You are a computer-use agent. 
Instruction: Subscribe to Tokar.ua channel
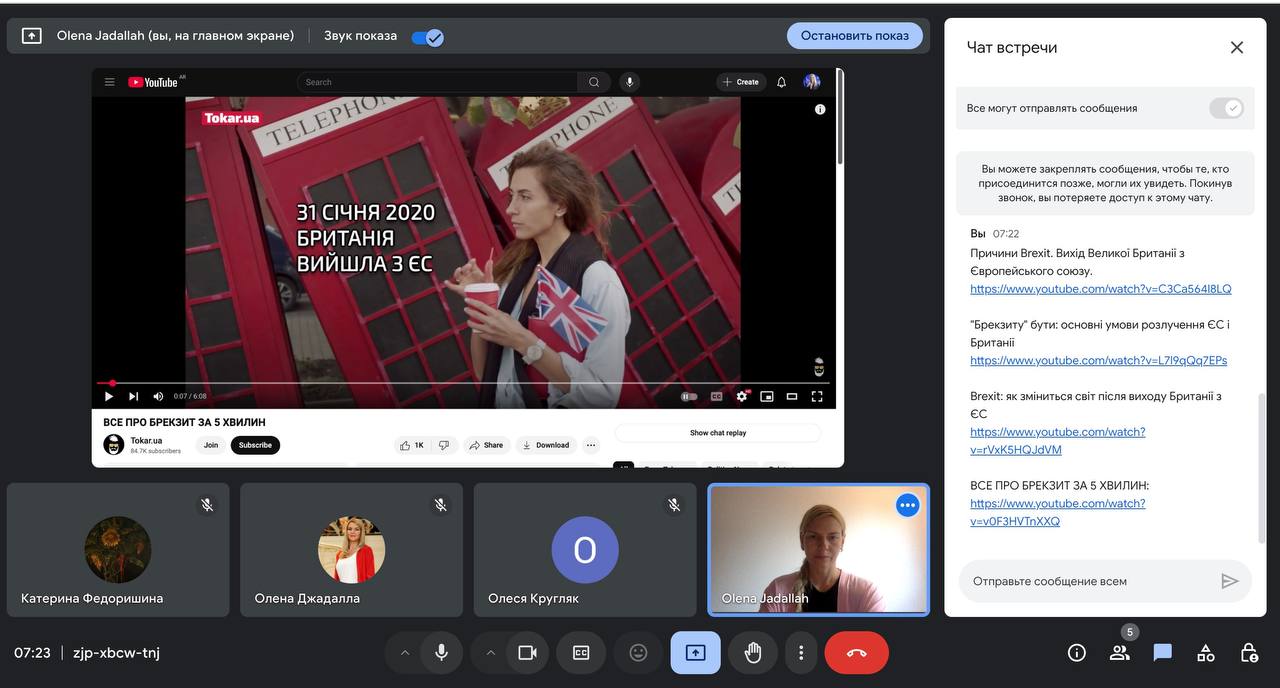pos(255,445)
